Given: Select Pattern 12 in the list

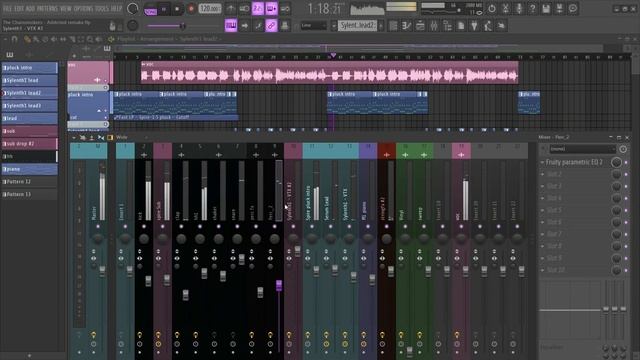Looking at the screenshot, I should click(x=29, y=182).
